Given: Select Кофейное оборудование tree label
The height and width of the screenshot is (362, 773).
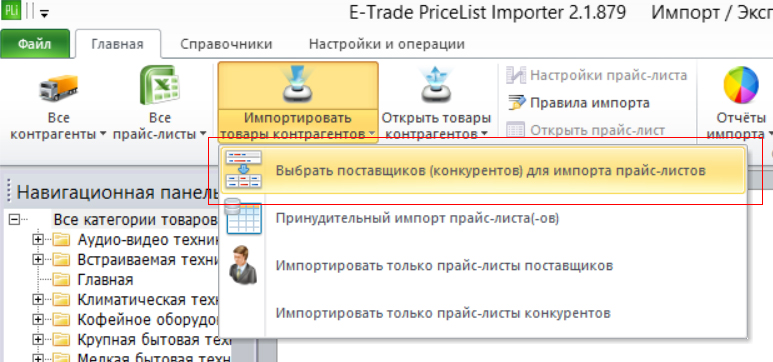Looking at the screenshot, I should pyautogui.click(x=147, y=320).
